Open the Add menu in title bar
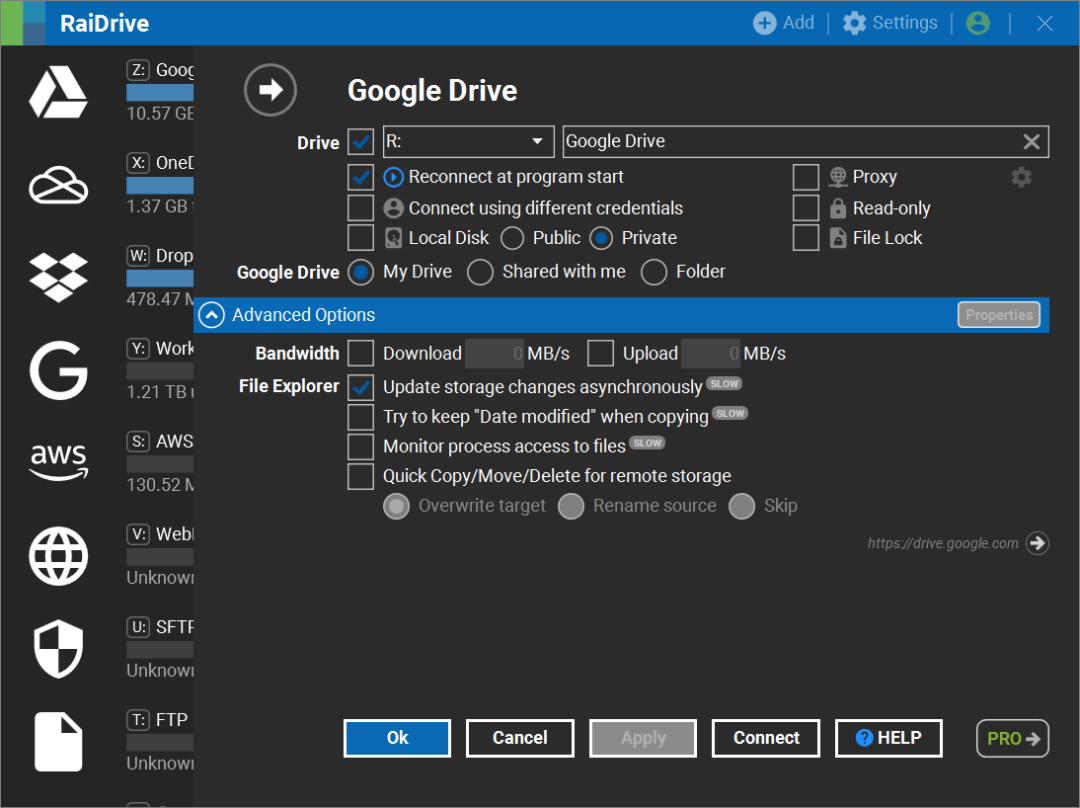The image size is (1080, 808). pos(784,23)
